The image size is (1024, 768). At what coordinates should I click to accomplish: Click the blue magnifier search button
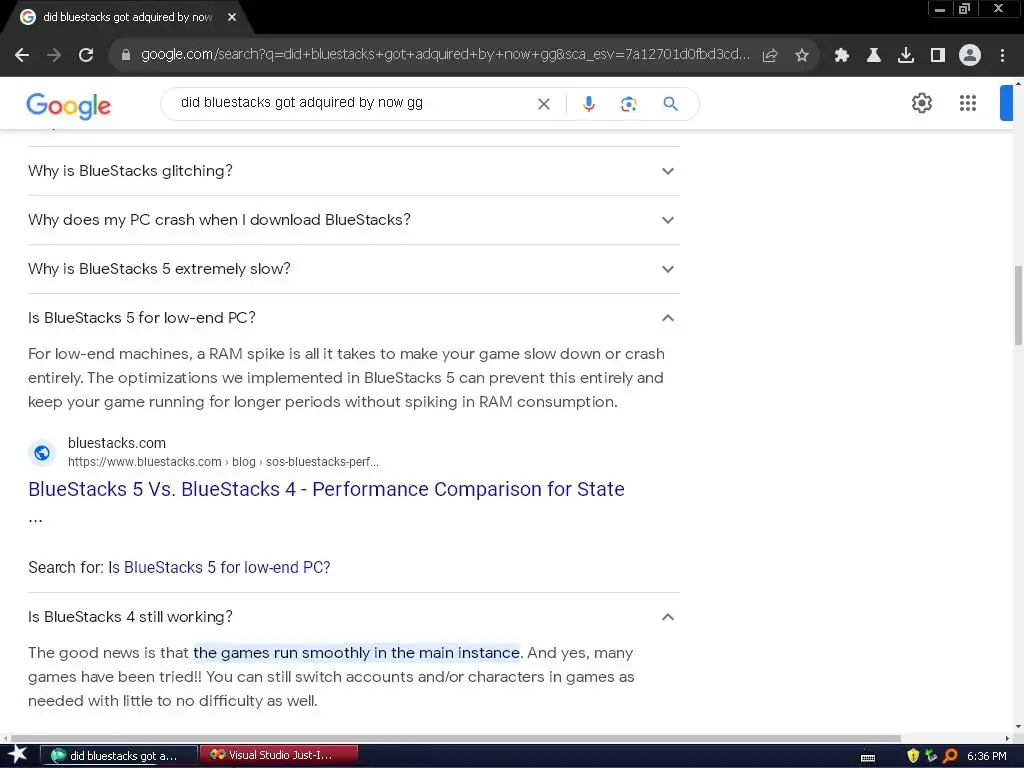coord(671,104)
